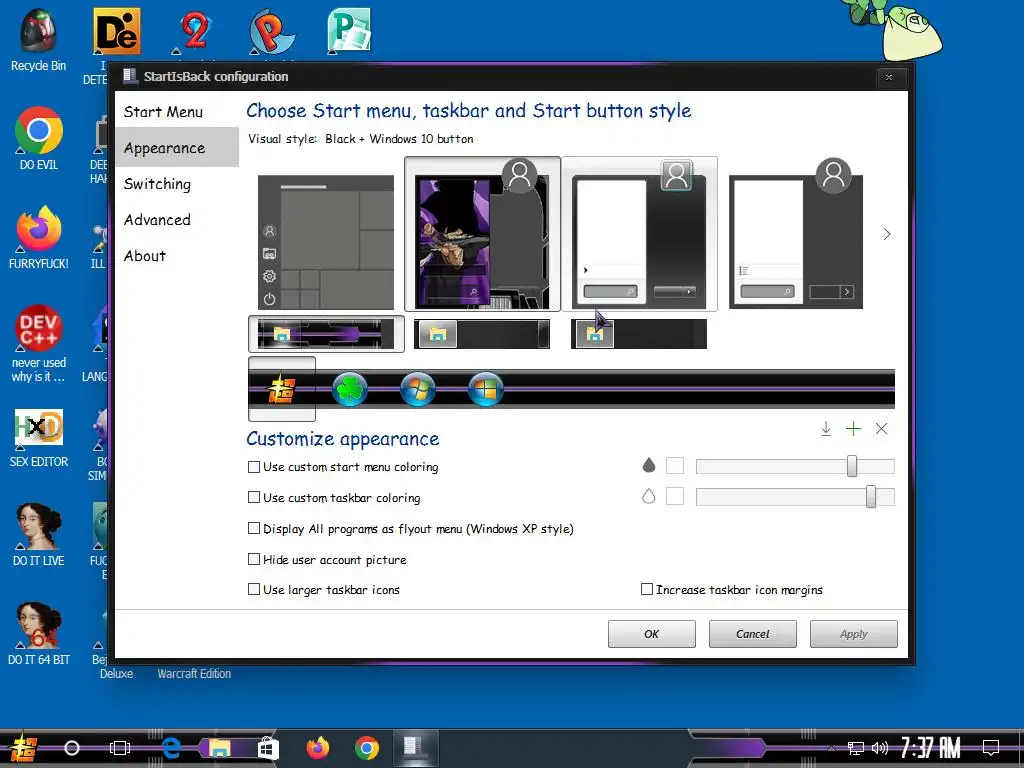Open the DO IT 64 BIT desktop icon
Image resolution: width=1024 pixels, height=768 pixels.
point(39,633)
